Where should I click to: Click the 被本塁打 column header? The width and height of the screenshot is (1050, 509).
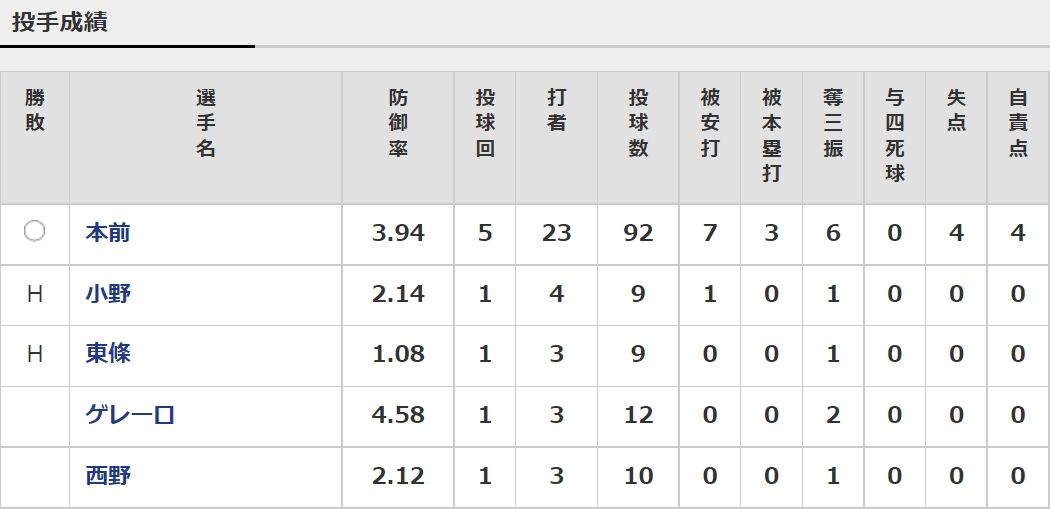(x=771, y=137)
